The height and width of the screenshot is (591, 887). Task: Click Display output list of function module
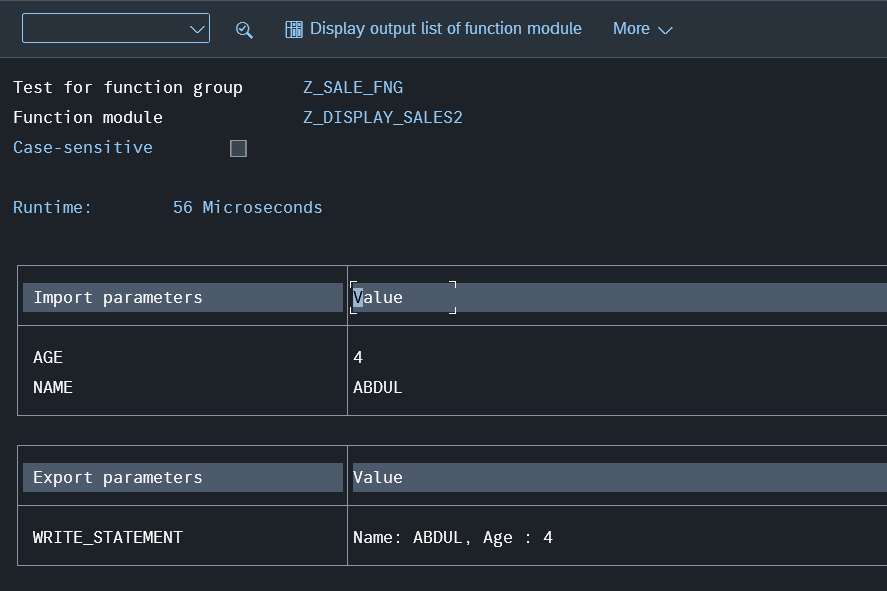tap(433, 29)
